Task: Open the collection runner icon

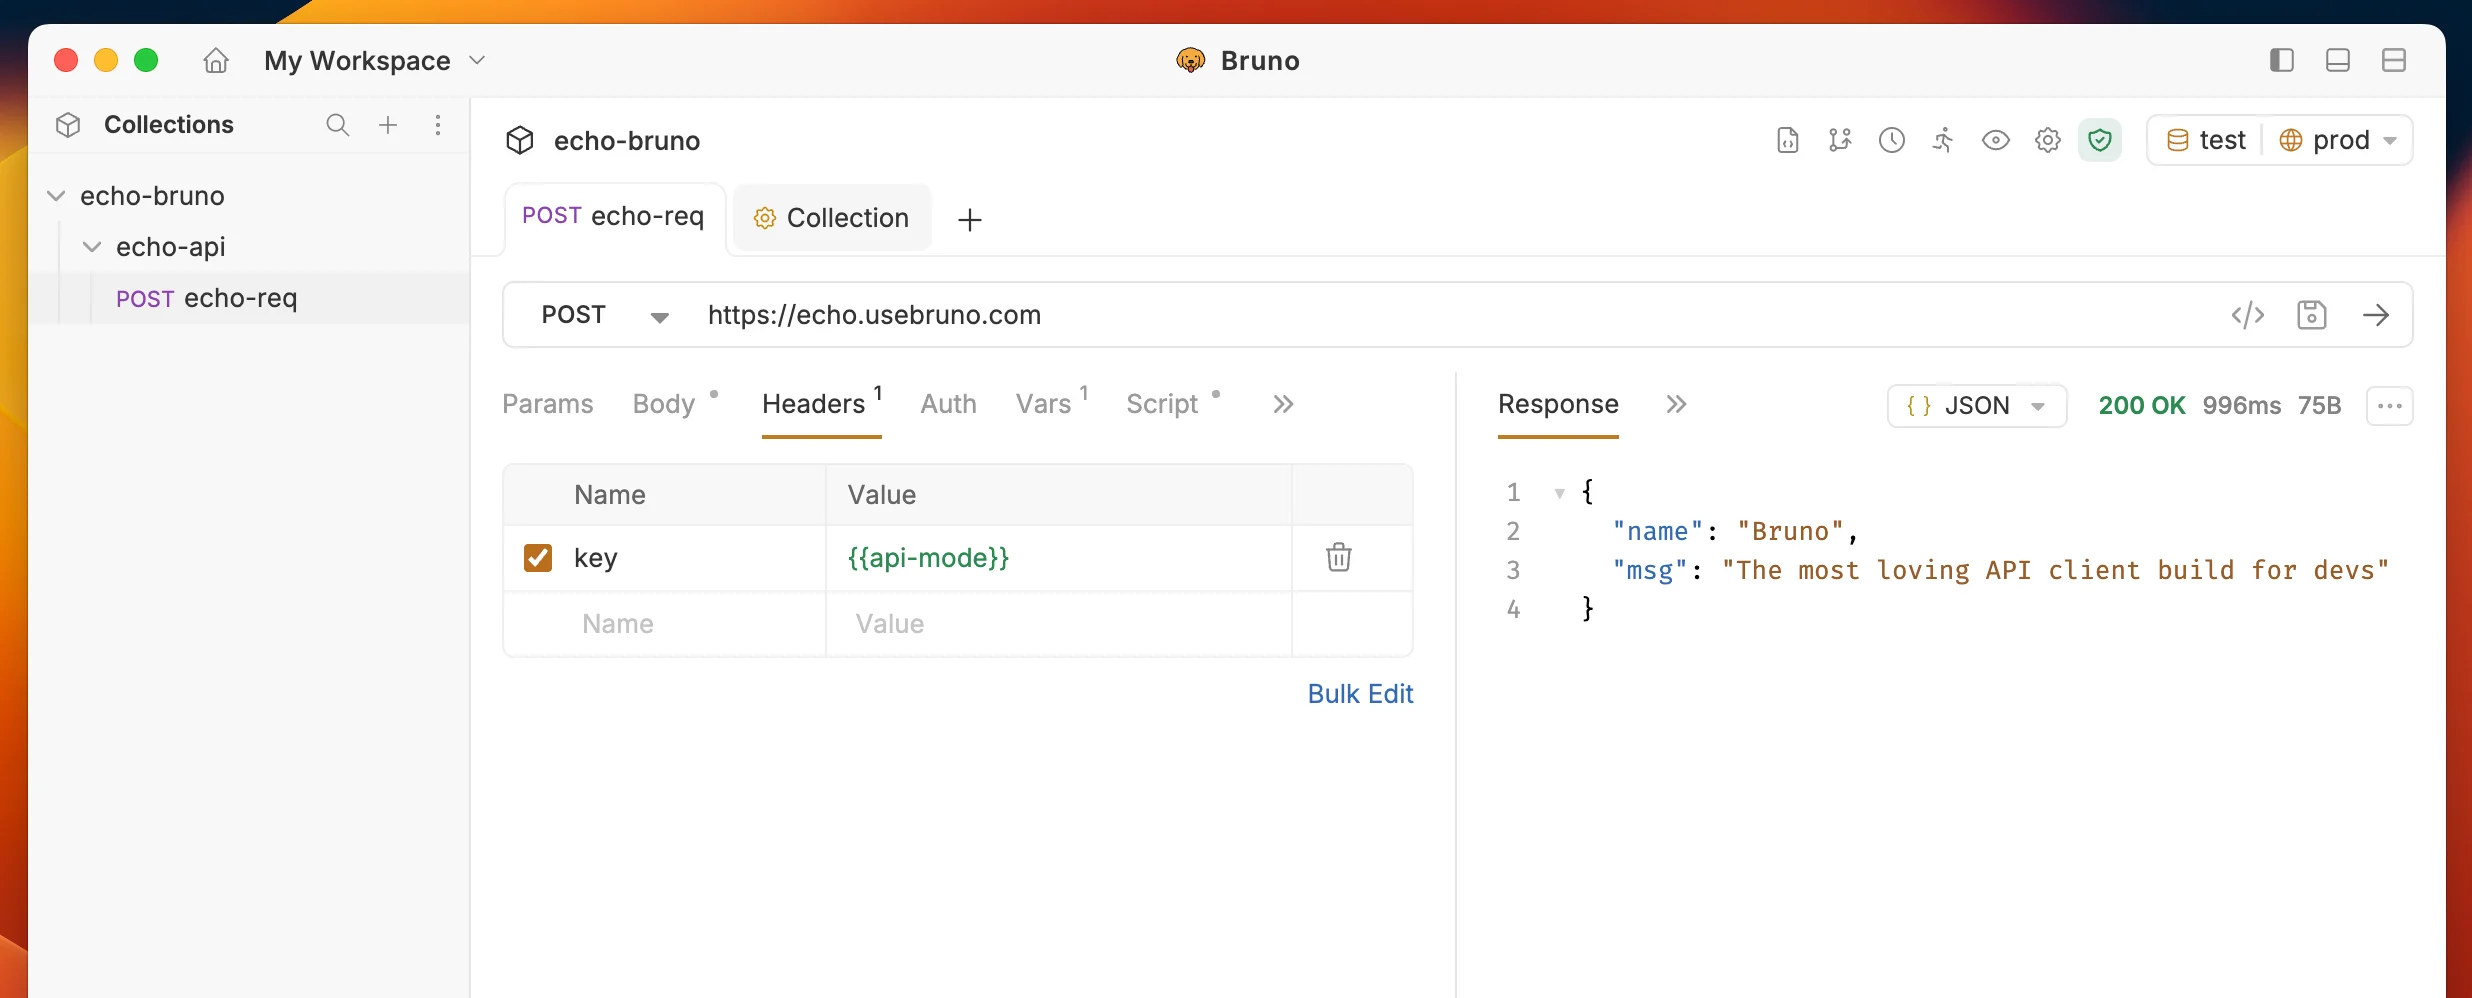Action: (1943, 140)
